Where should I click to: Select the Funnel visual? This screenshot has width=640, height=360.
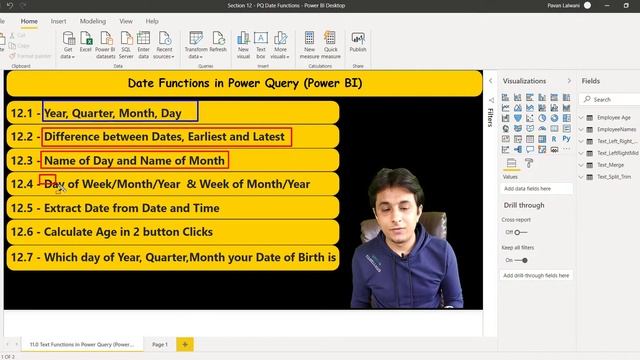click(518, 118)
